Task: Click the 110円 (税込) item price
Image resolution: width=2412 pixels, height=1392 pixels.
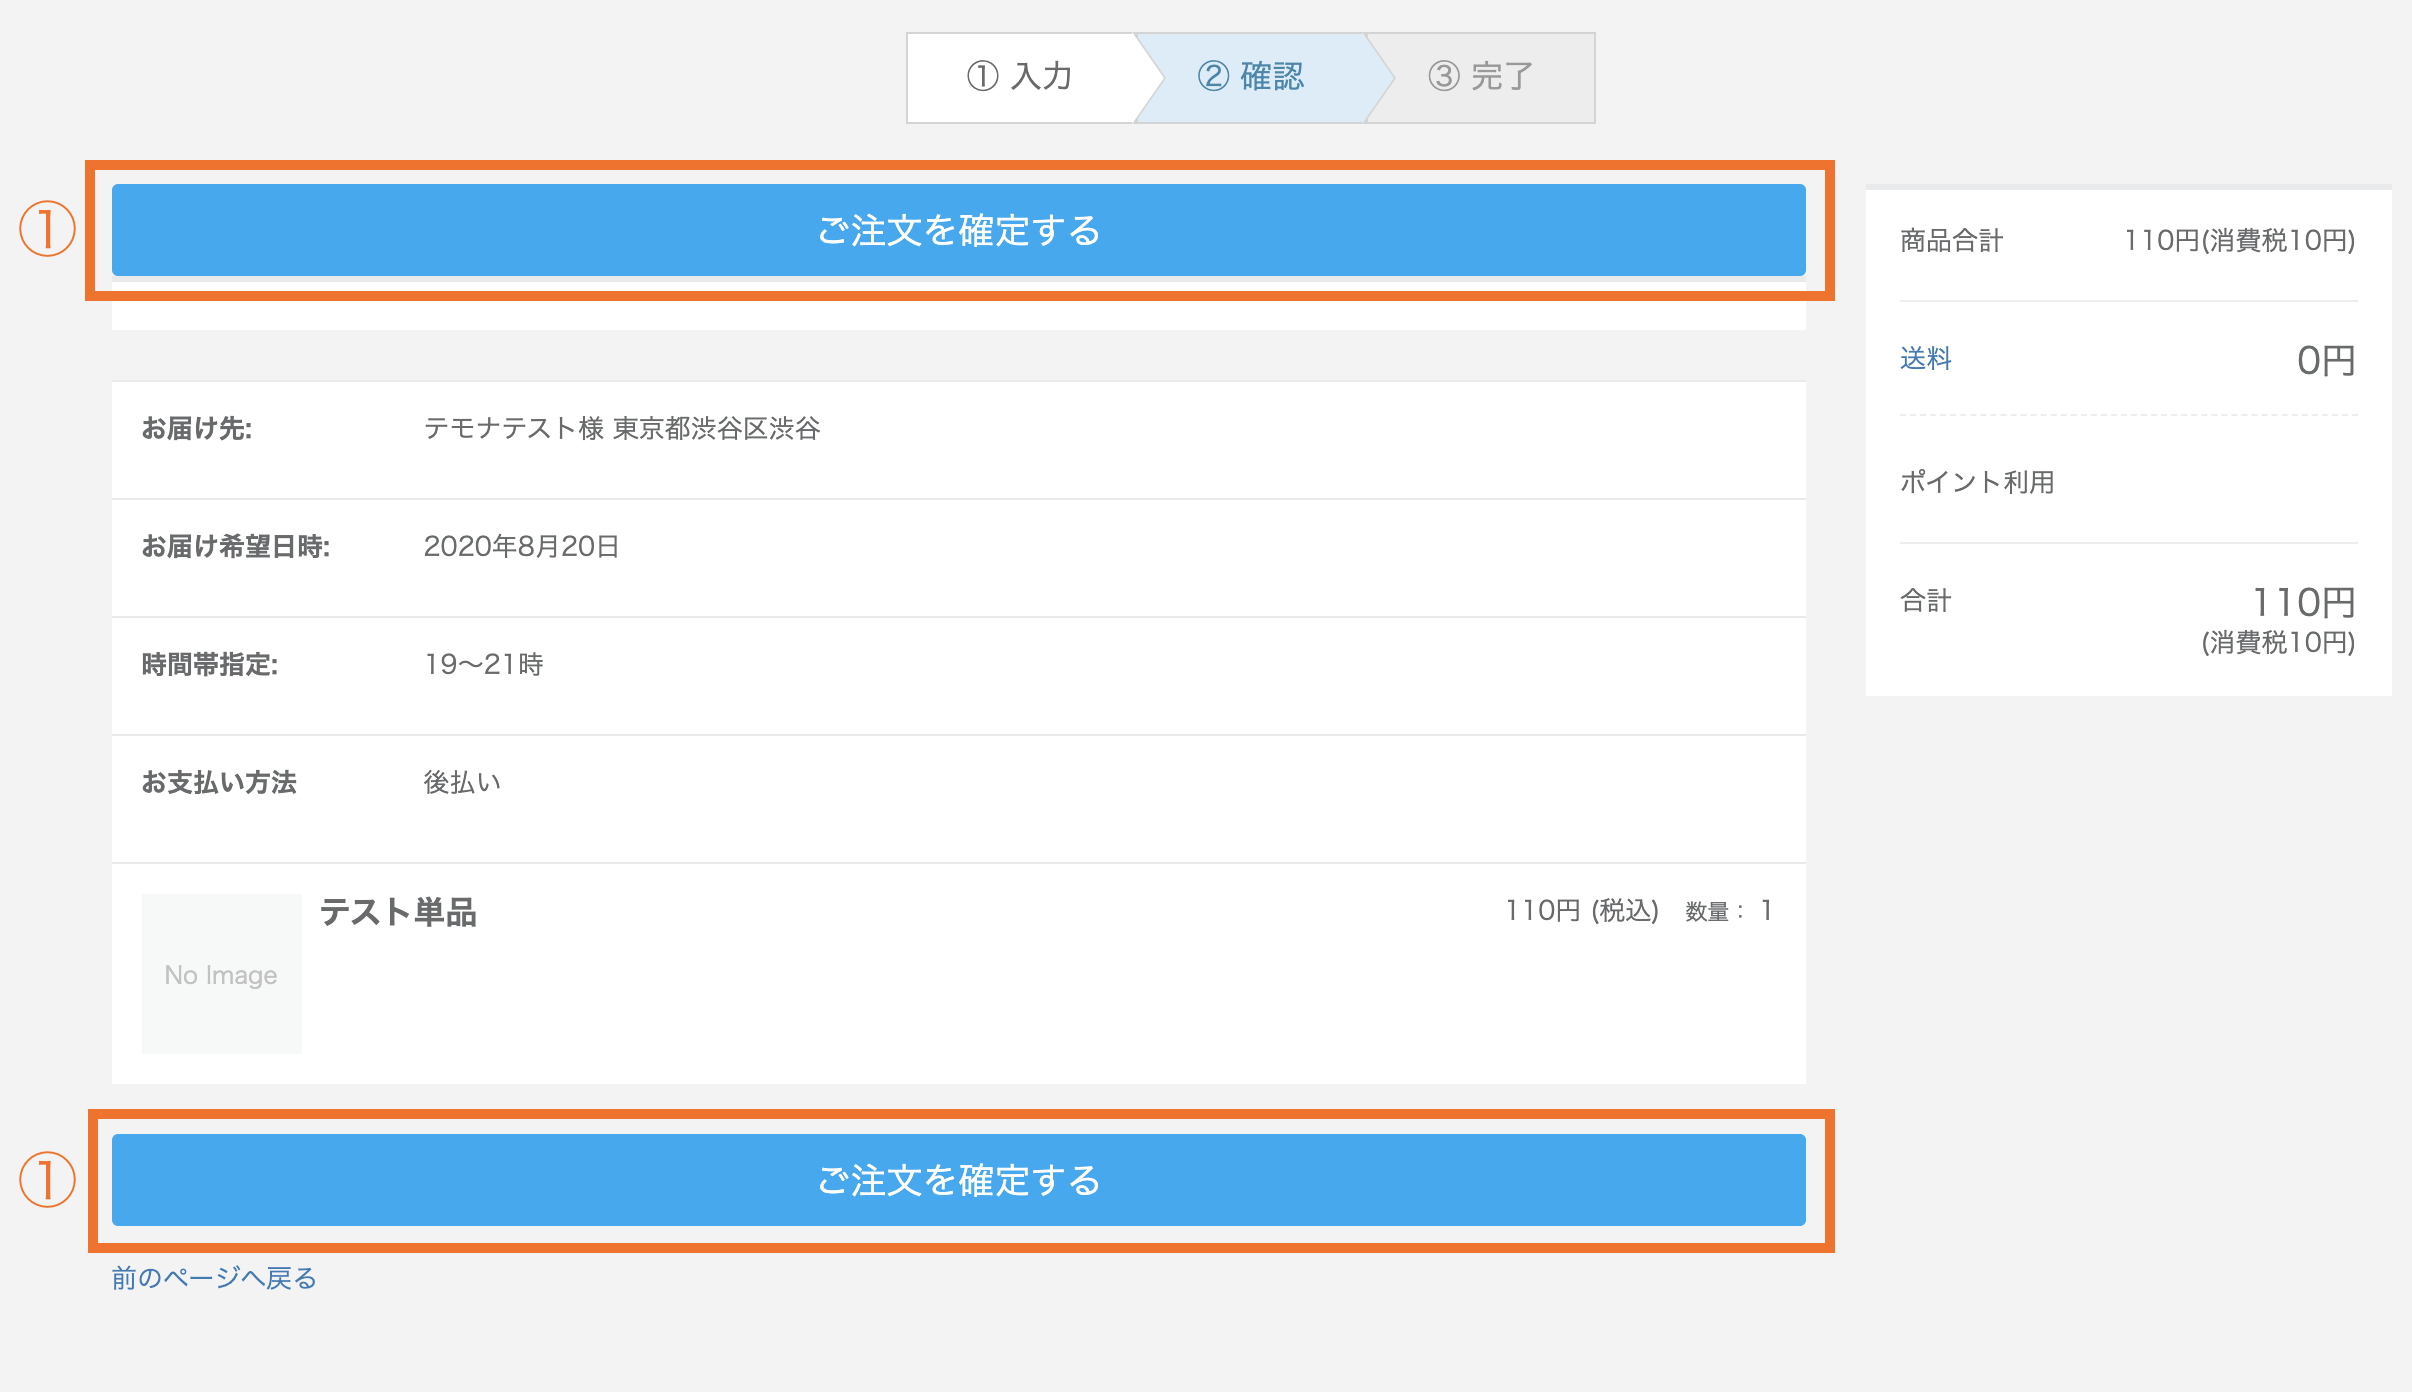Action: [x=1581, y=911]
